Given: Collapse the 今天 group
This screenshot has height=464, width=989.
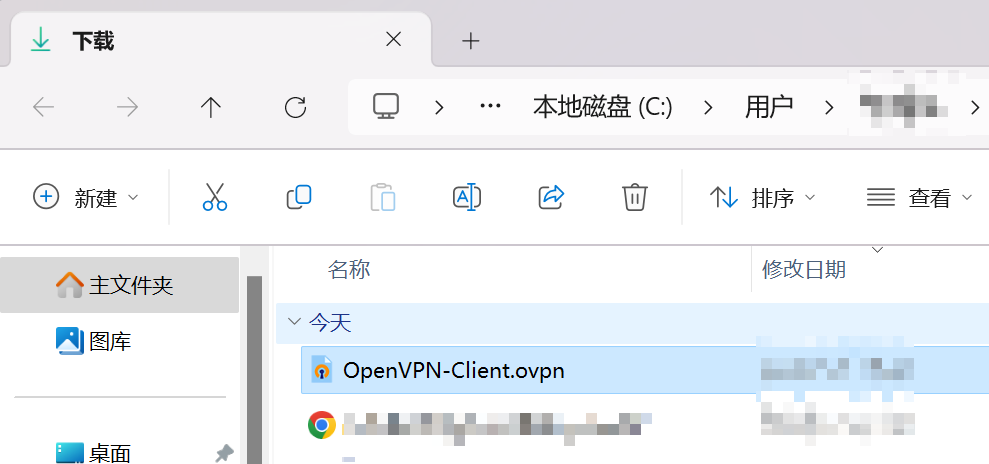Looking at the screenshot, I should [294, 322].
